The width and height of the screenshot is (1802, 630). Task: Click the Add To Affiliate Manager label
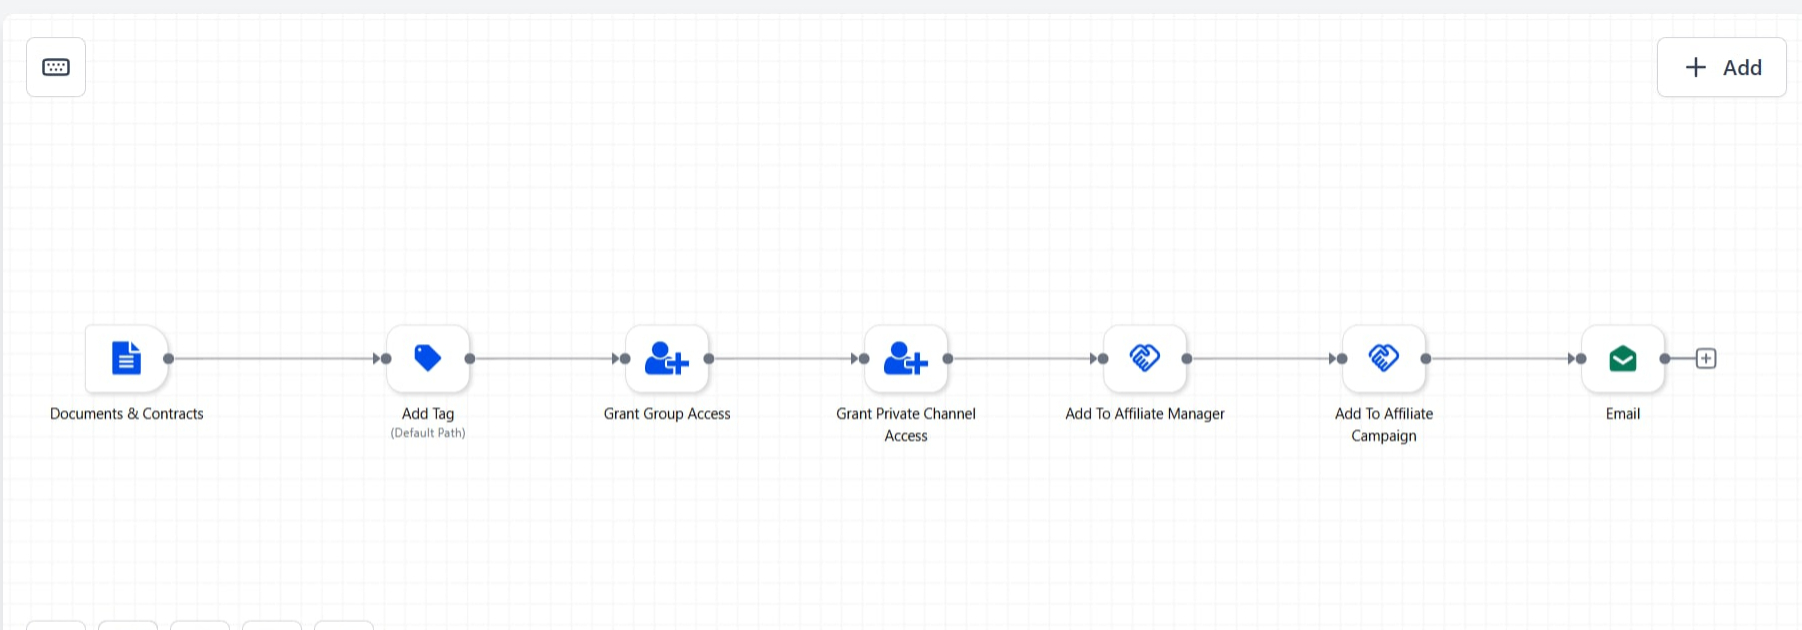pyautogui.click(x=1145, y=414)
